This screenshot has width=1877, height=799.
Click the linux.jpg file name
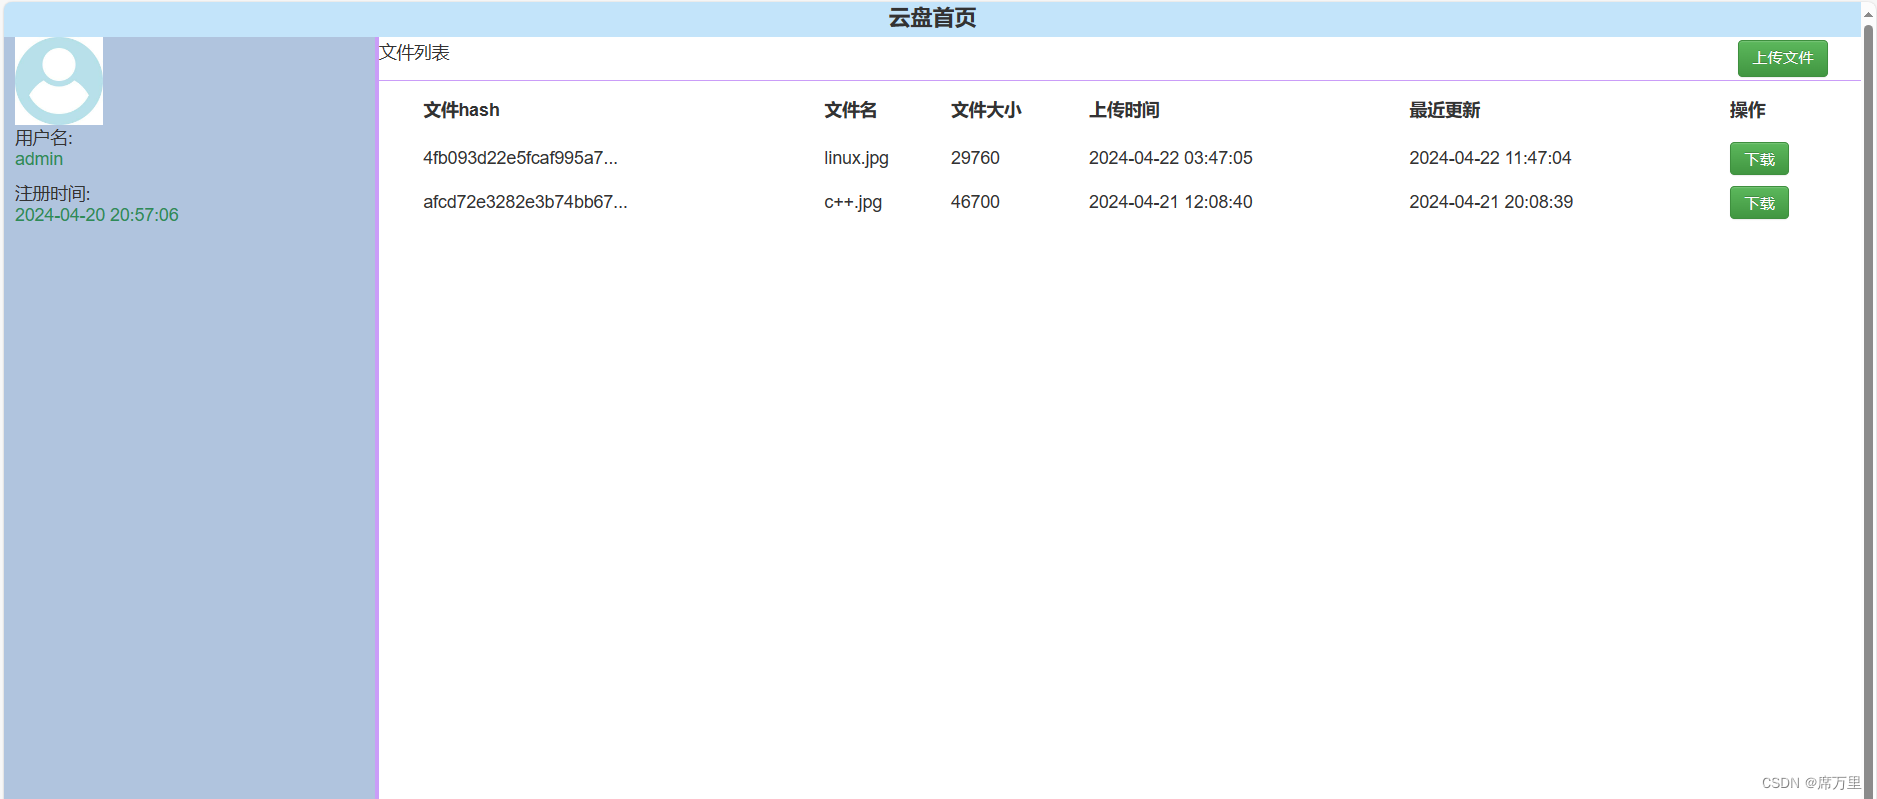[856, 158]
